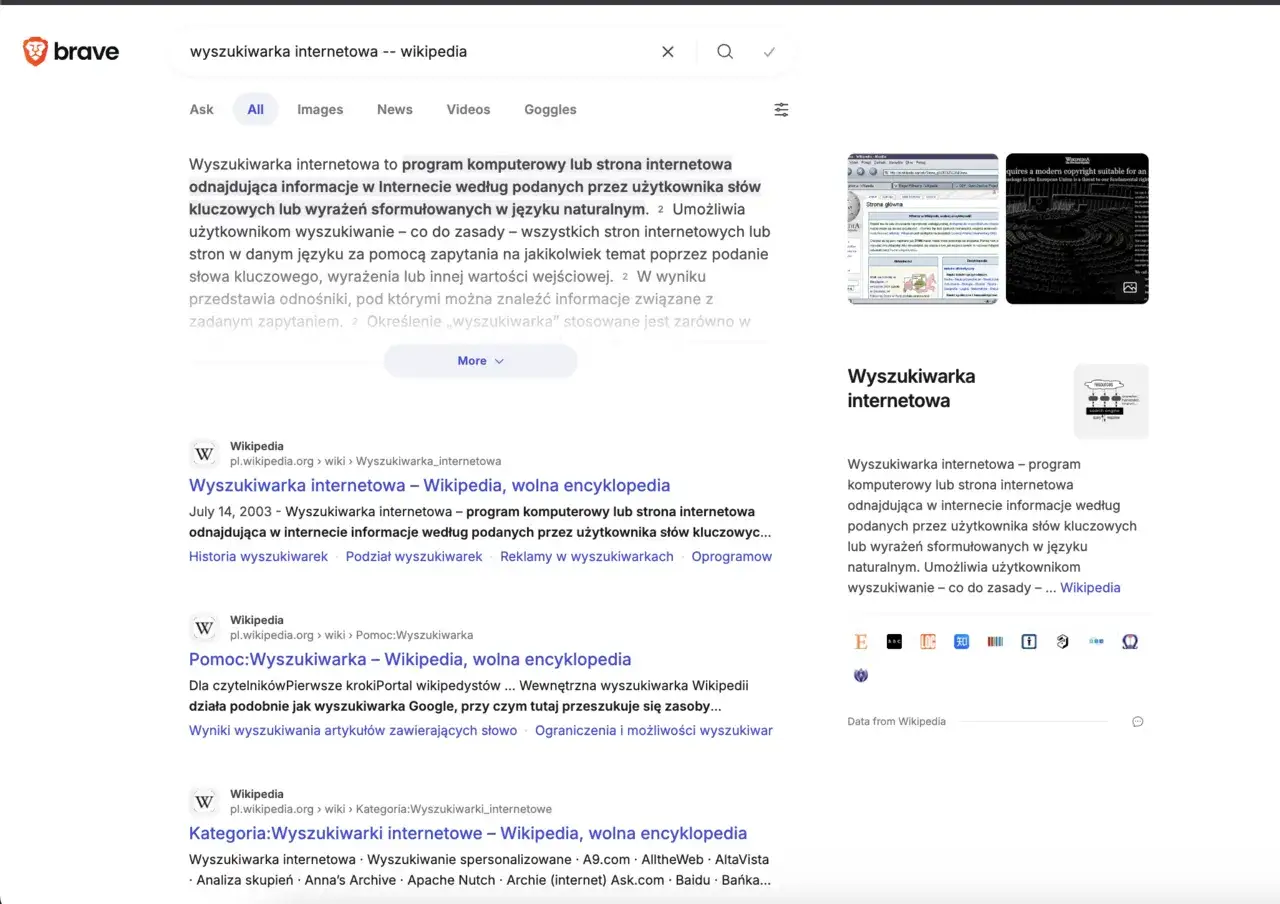Viewport: 1280px width, 904px height.
Task: Open the blue Zhihu profile icon
Action: click(x=962, y=642)
